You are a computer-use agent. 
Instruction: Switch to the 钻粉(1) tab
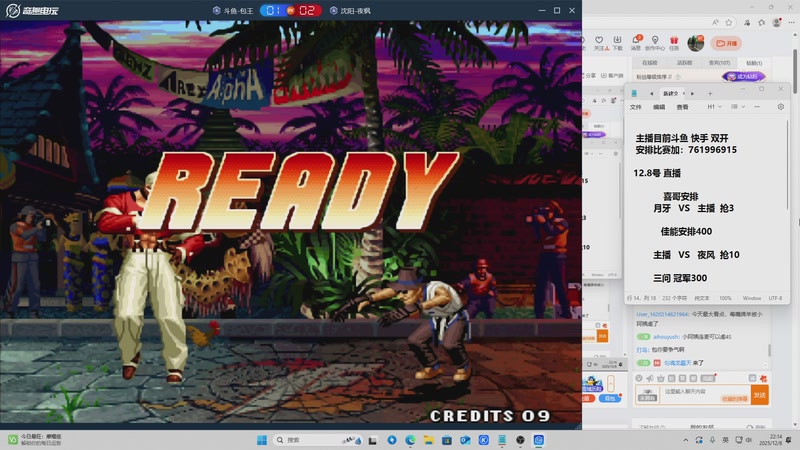pos(754,63)
